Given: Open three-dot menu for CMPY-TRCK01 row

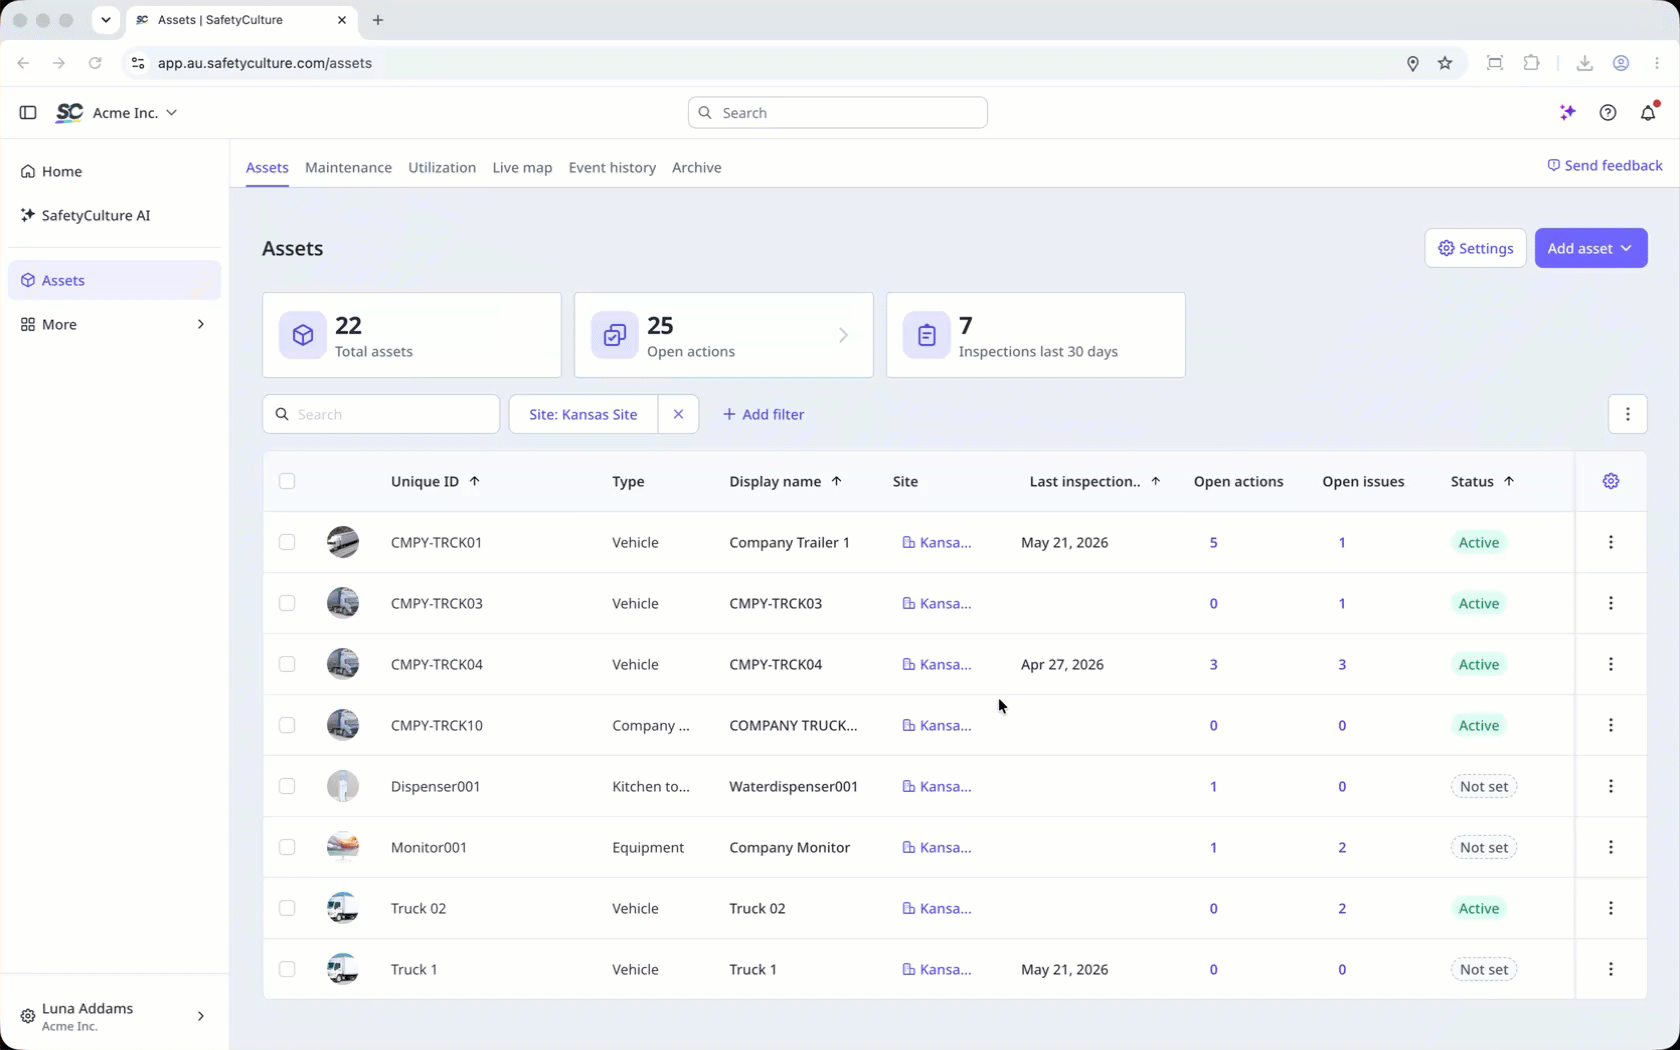Looking at the screenshot, I should click(x=1610, y=542).
